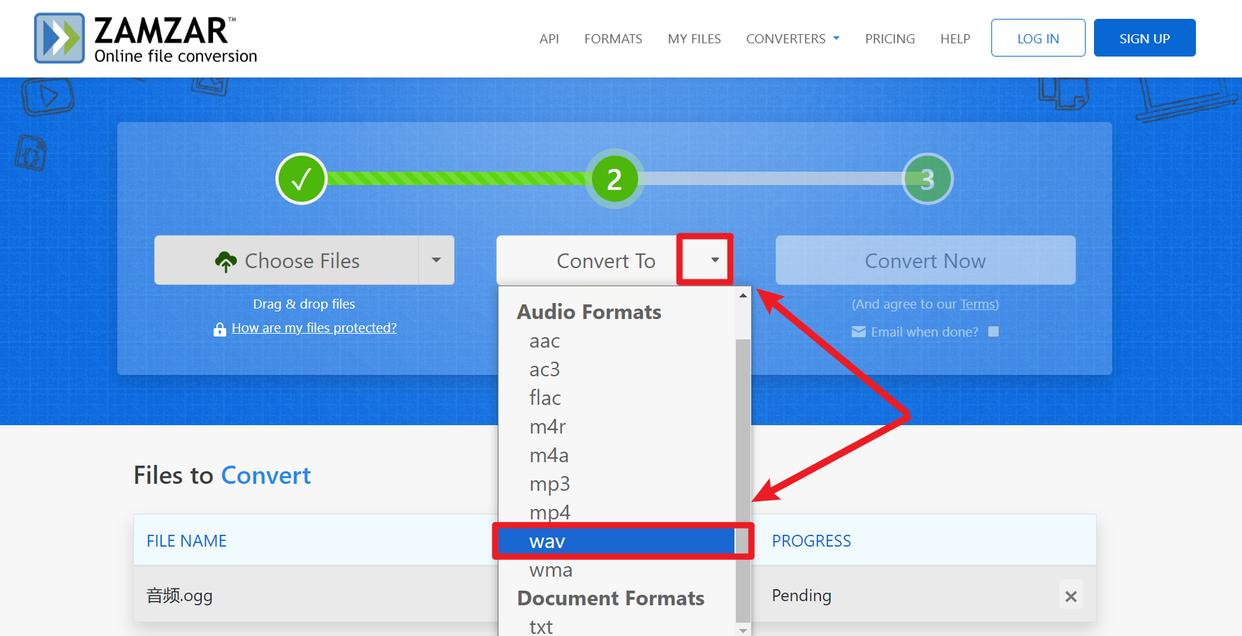Click the Files to Convert heading
1242x636 pixels.
(x=222, y=475)
